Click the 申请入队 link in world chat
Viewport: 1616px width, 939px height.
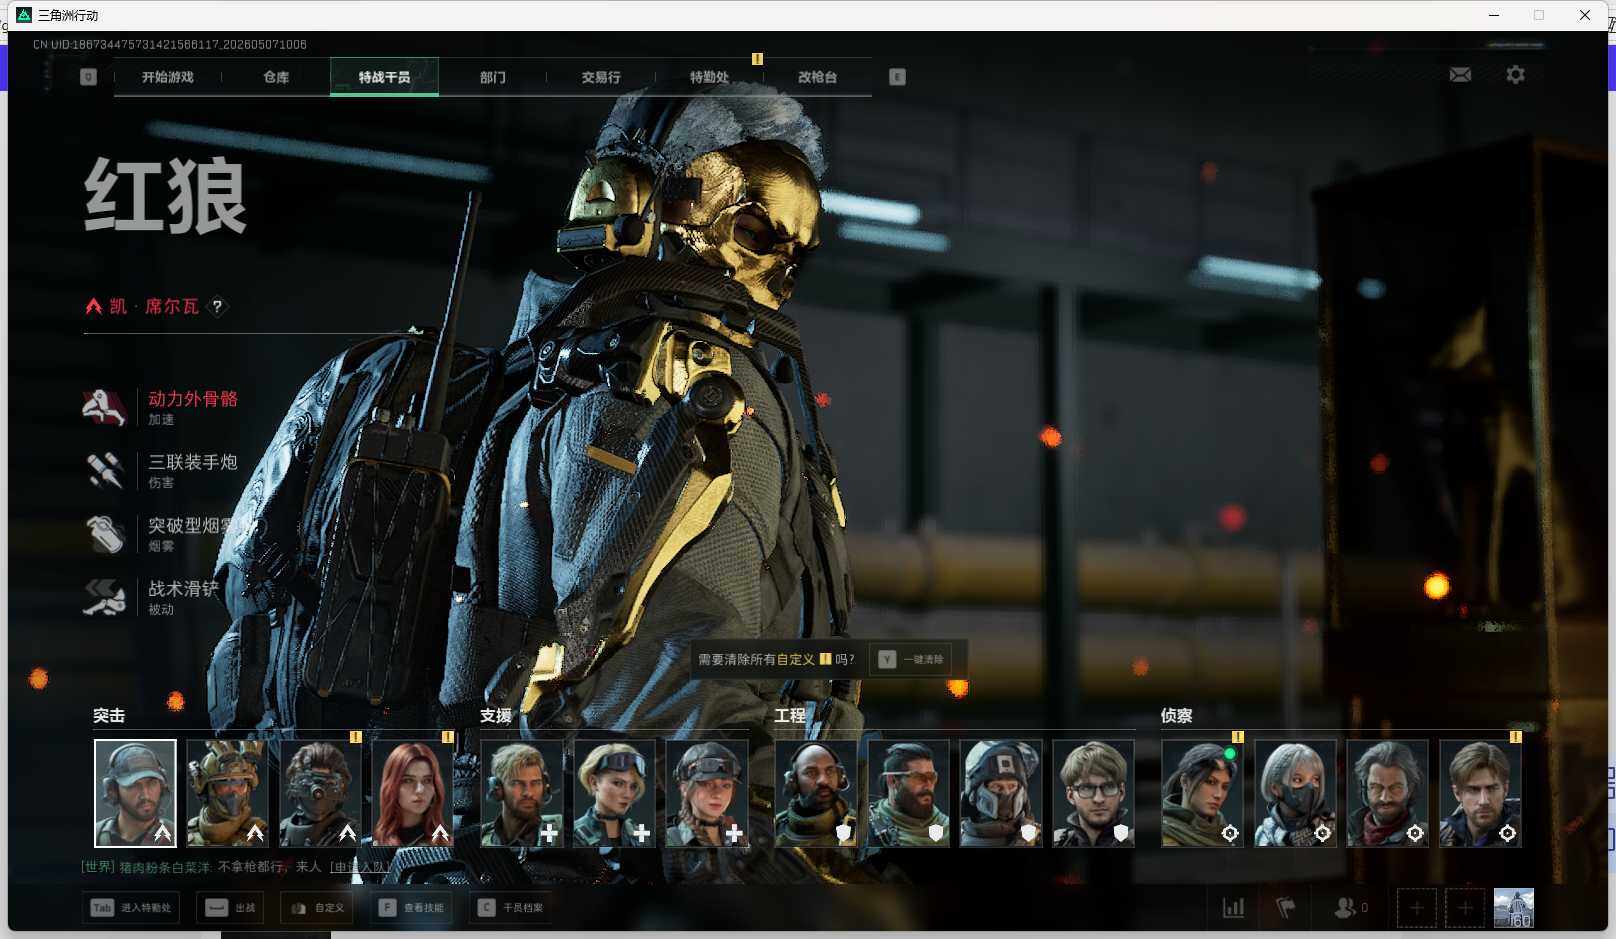(x=359, y=867)
